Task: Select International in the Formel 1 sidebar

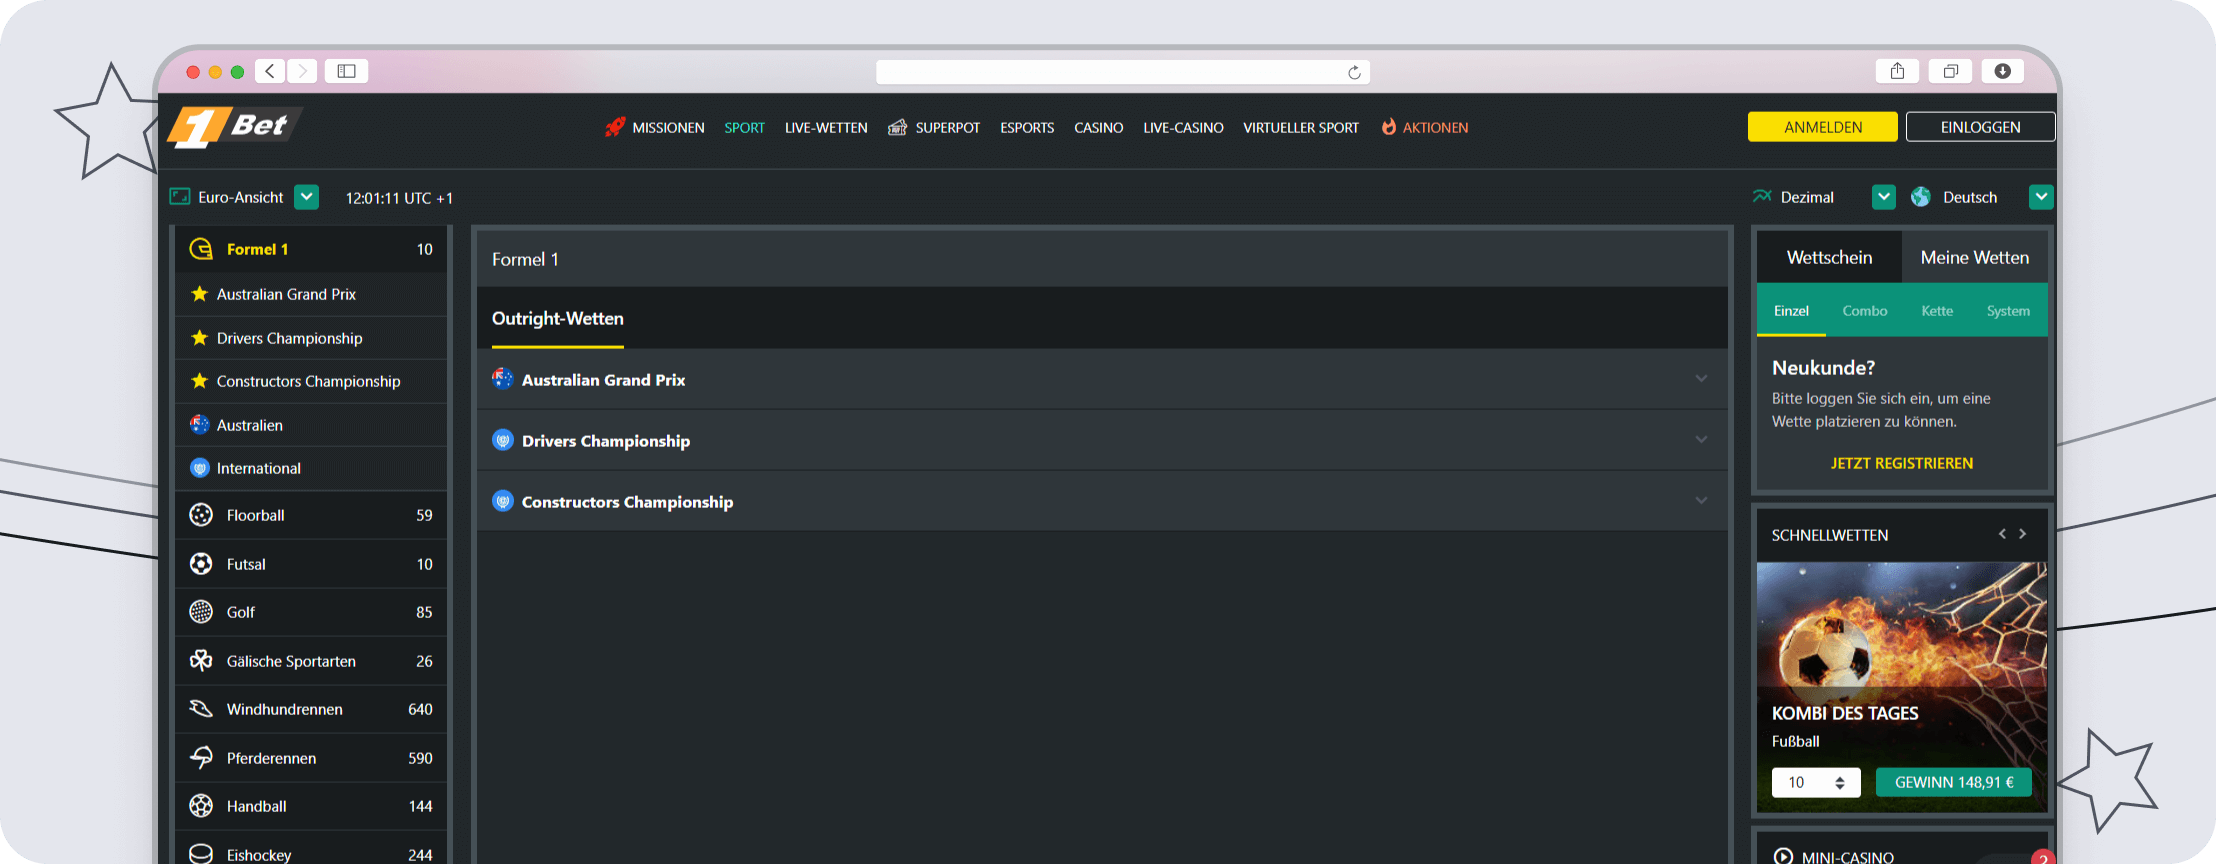Action: coord(311,468)
